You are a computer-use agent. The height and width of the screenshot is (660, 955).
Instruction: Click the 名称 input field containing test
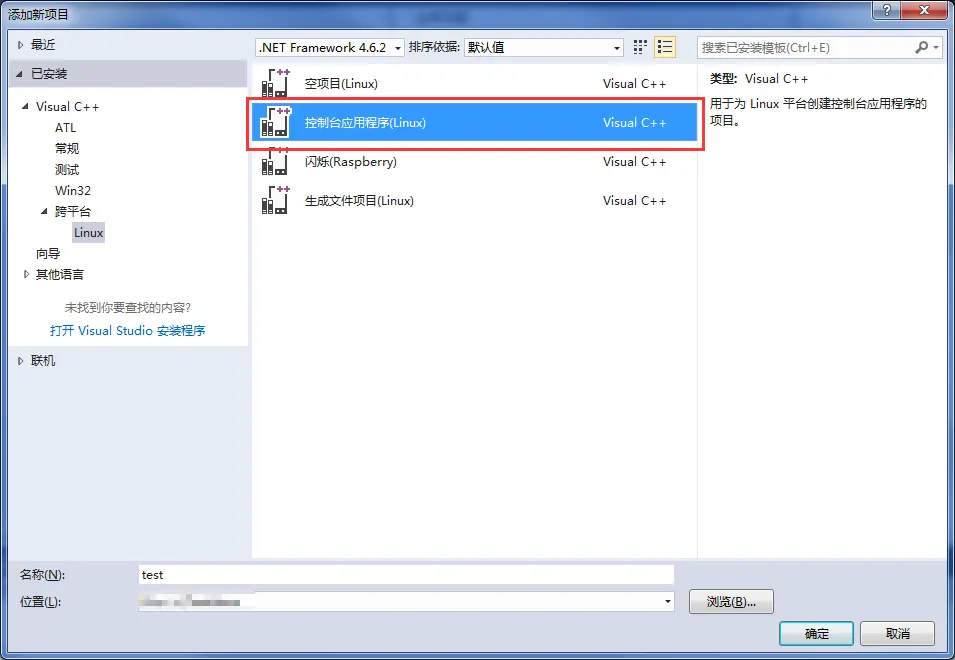tap(406, 575)
